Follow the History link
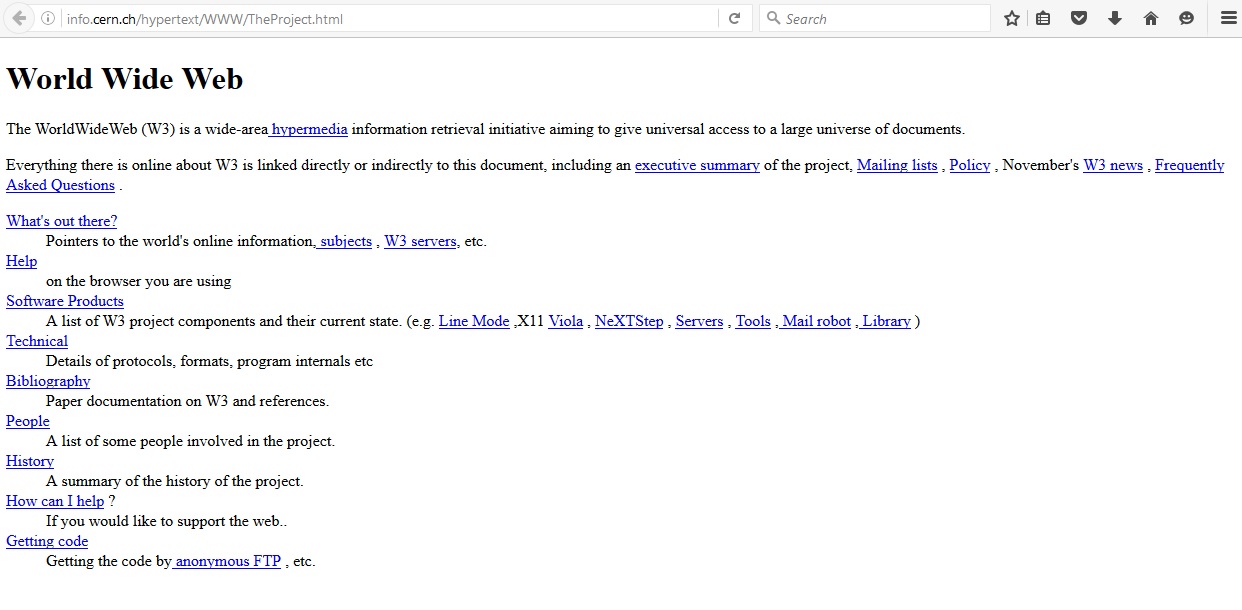Viewport: 1242px width, 610px height. click(x=30, y=461)
